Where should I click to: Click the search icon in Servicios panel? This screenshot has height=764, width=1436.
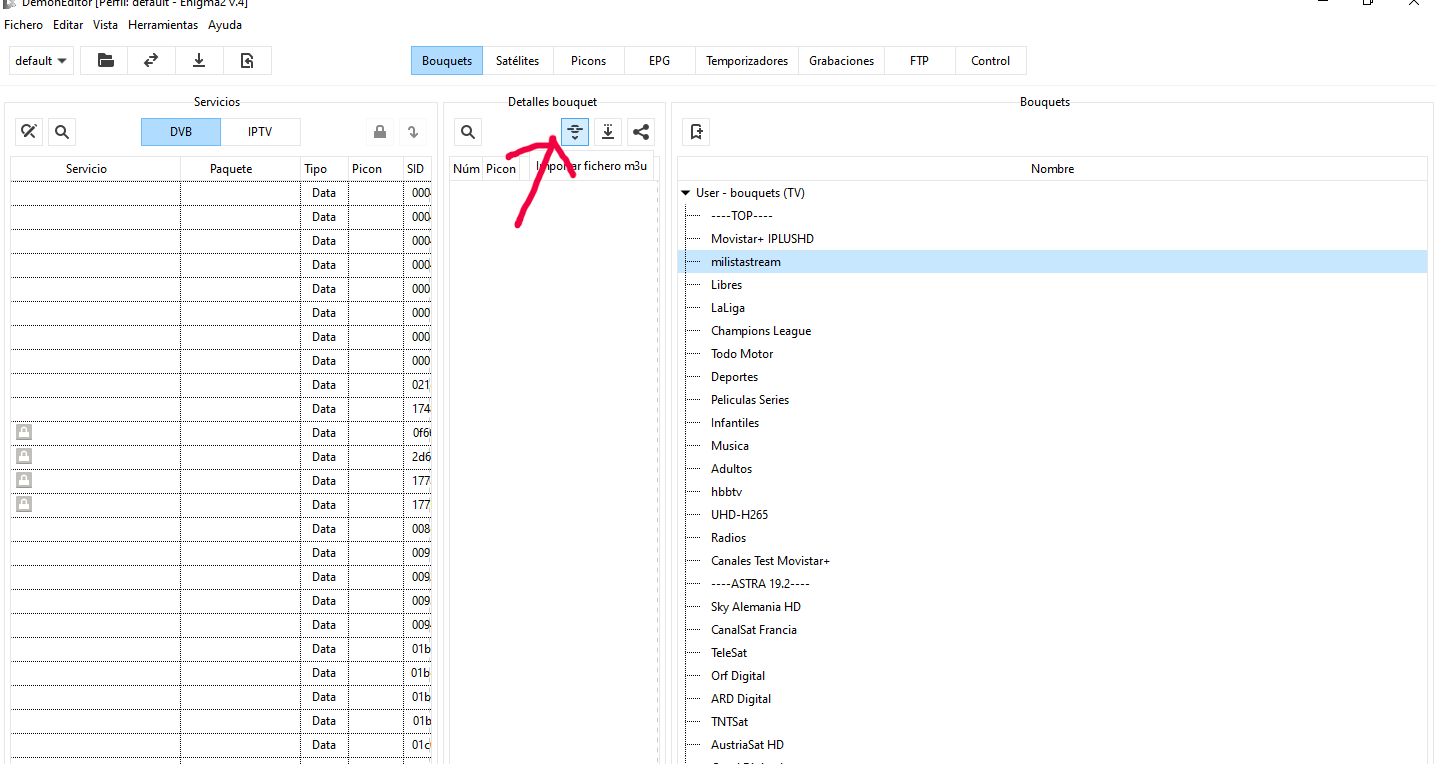coord(62,131)
